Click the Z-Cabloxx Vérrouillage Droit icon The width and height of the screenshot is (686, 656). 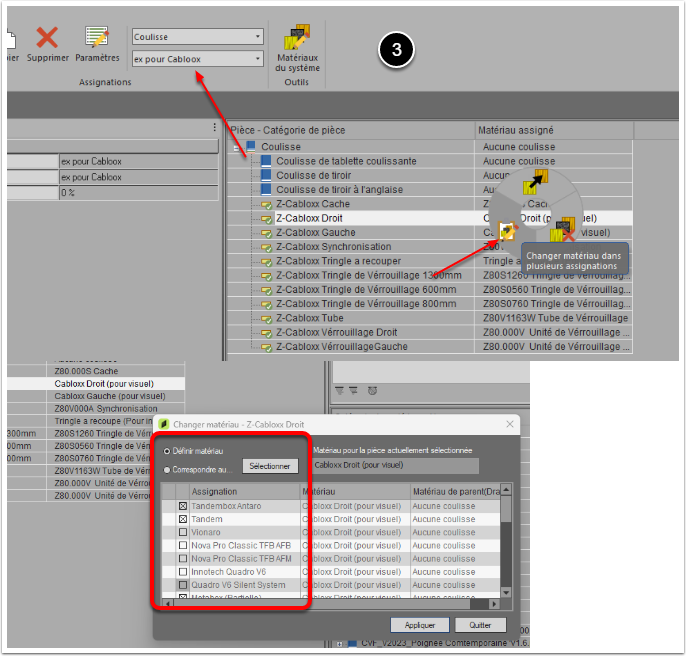266,333
